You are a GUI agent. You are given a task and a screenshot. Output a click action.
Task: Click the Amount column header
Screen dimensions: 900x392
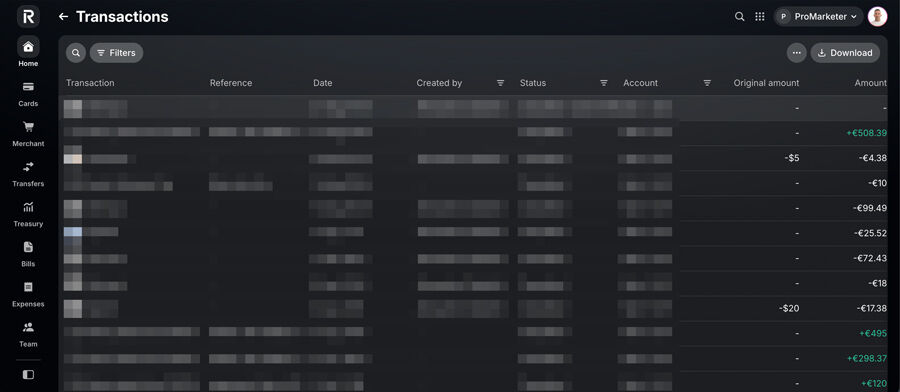coord(871,83)
